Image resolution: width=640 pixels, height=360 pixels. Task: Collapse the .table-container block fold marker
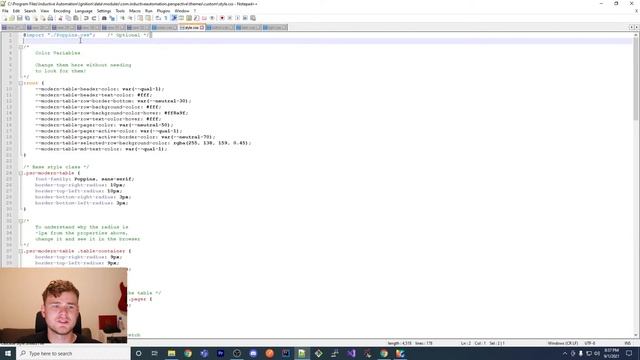[x=20, y=251]
